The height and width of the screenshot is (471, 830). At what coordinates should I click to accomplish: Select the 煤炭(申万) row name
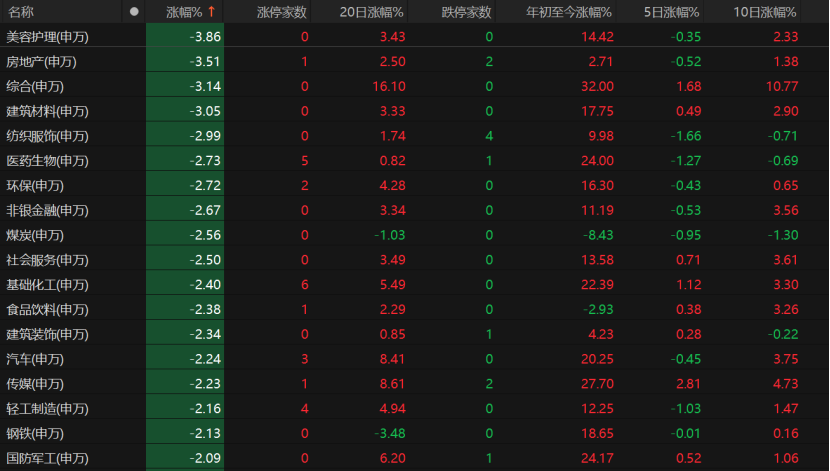pyautogui.click(x=35, y=235)
